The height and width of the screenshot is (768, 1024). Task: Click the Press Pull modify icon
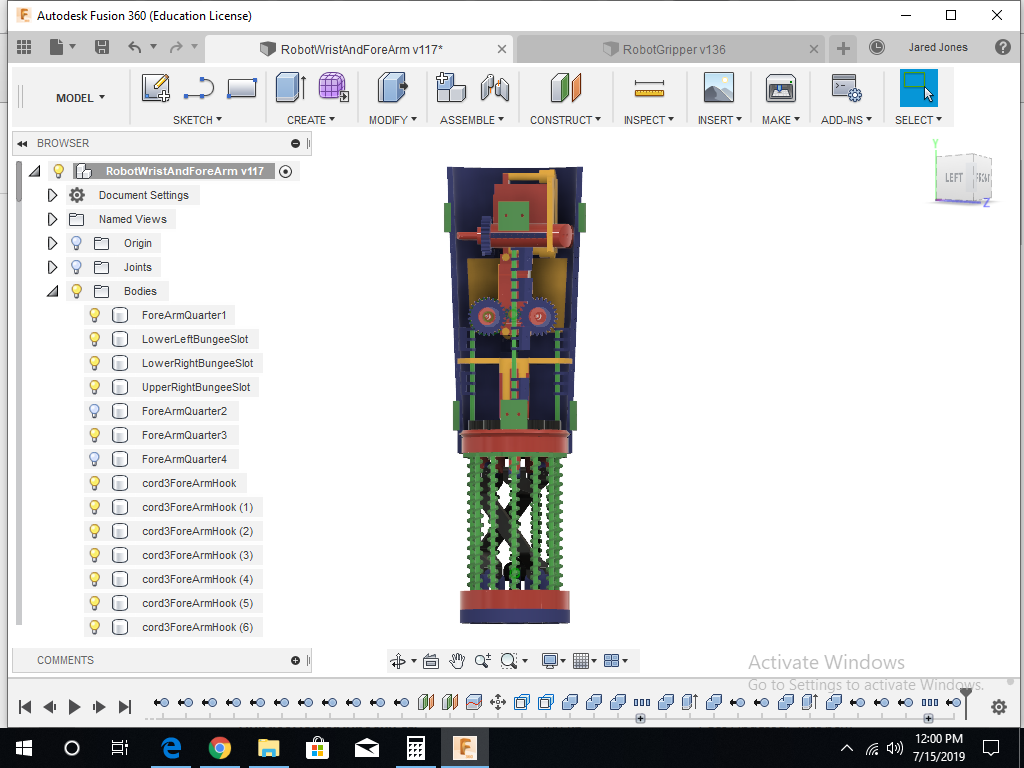pyautogui.click(x=392, y=88)
